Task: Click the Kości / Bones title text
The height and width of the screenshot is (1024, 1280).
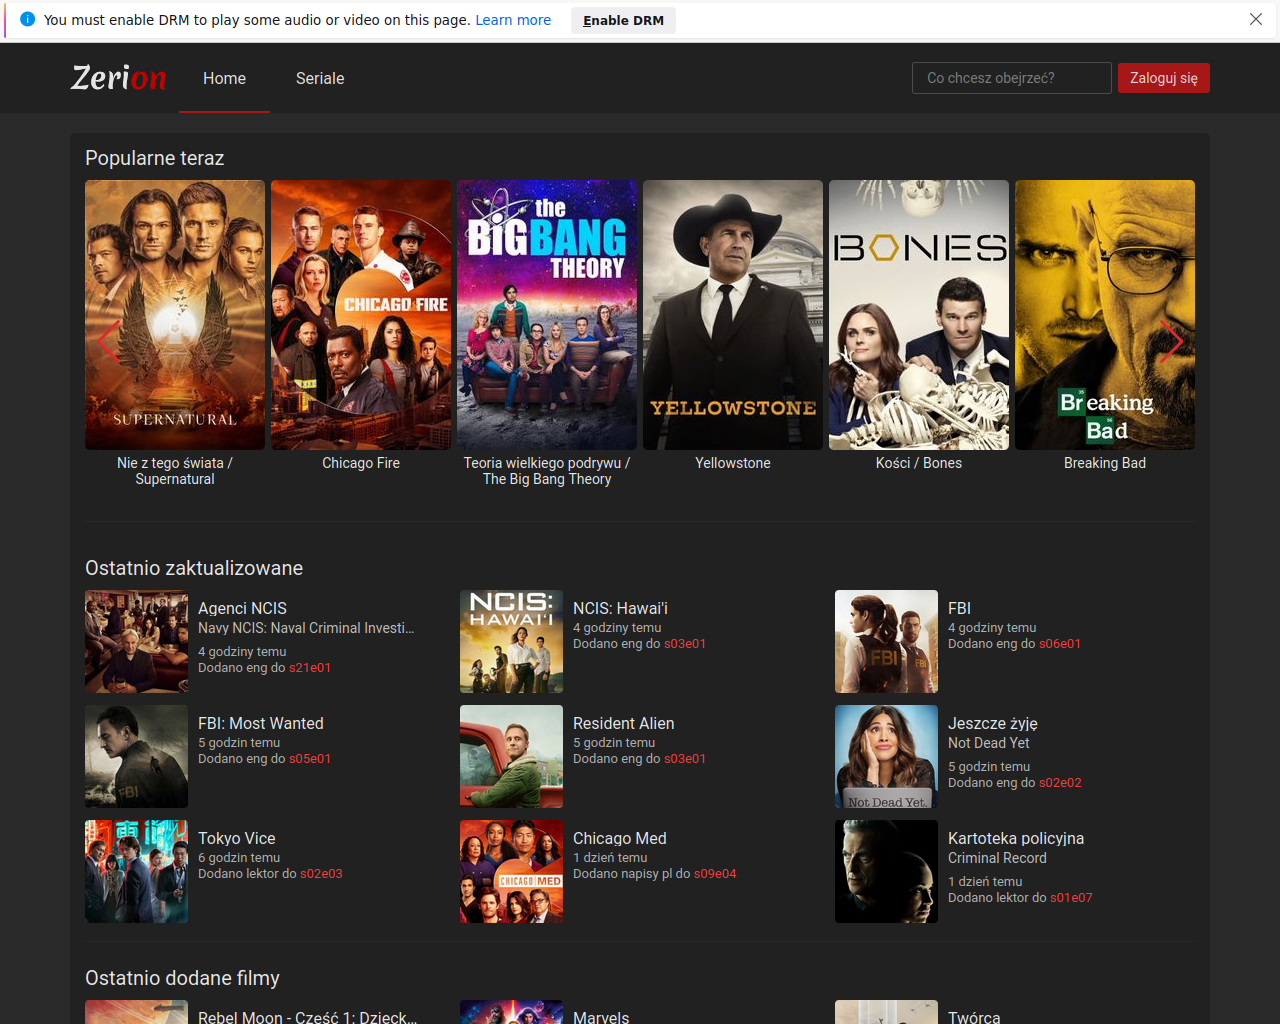Action: click(919, 463)
